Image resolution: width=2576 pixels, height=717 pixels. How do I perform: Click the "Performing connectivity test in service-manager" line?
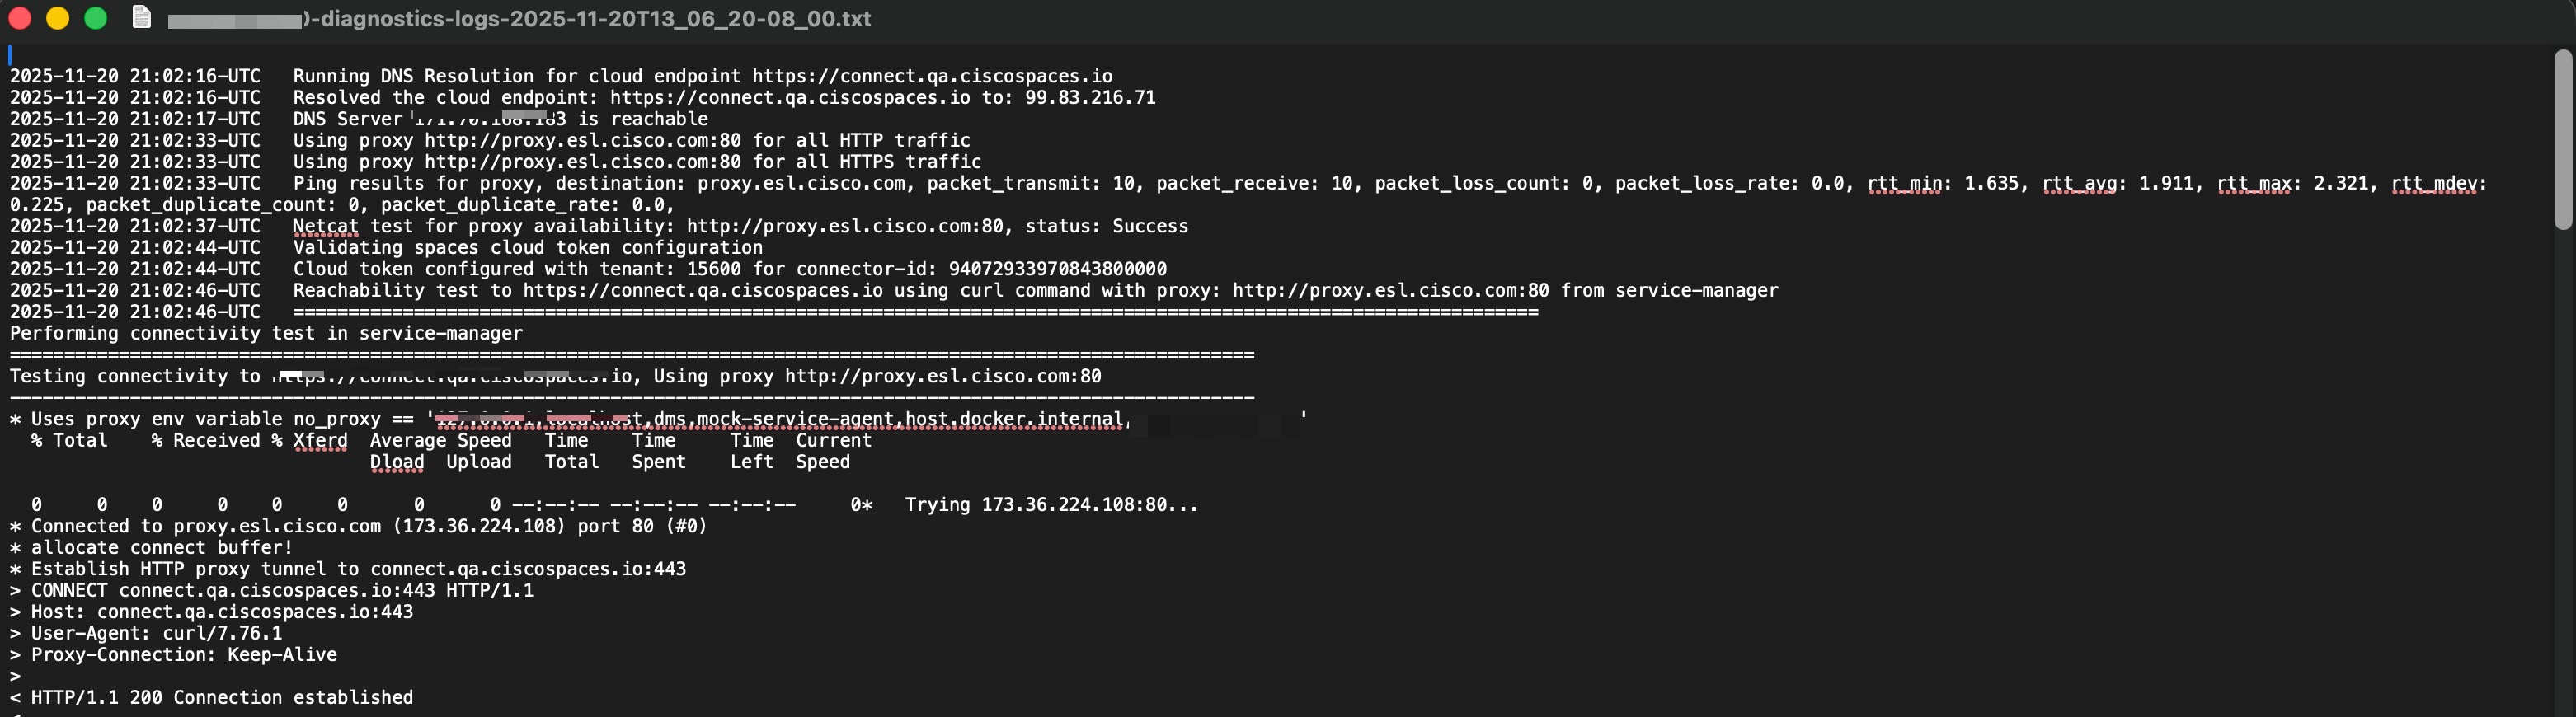click(266, 334)
